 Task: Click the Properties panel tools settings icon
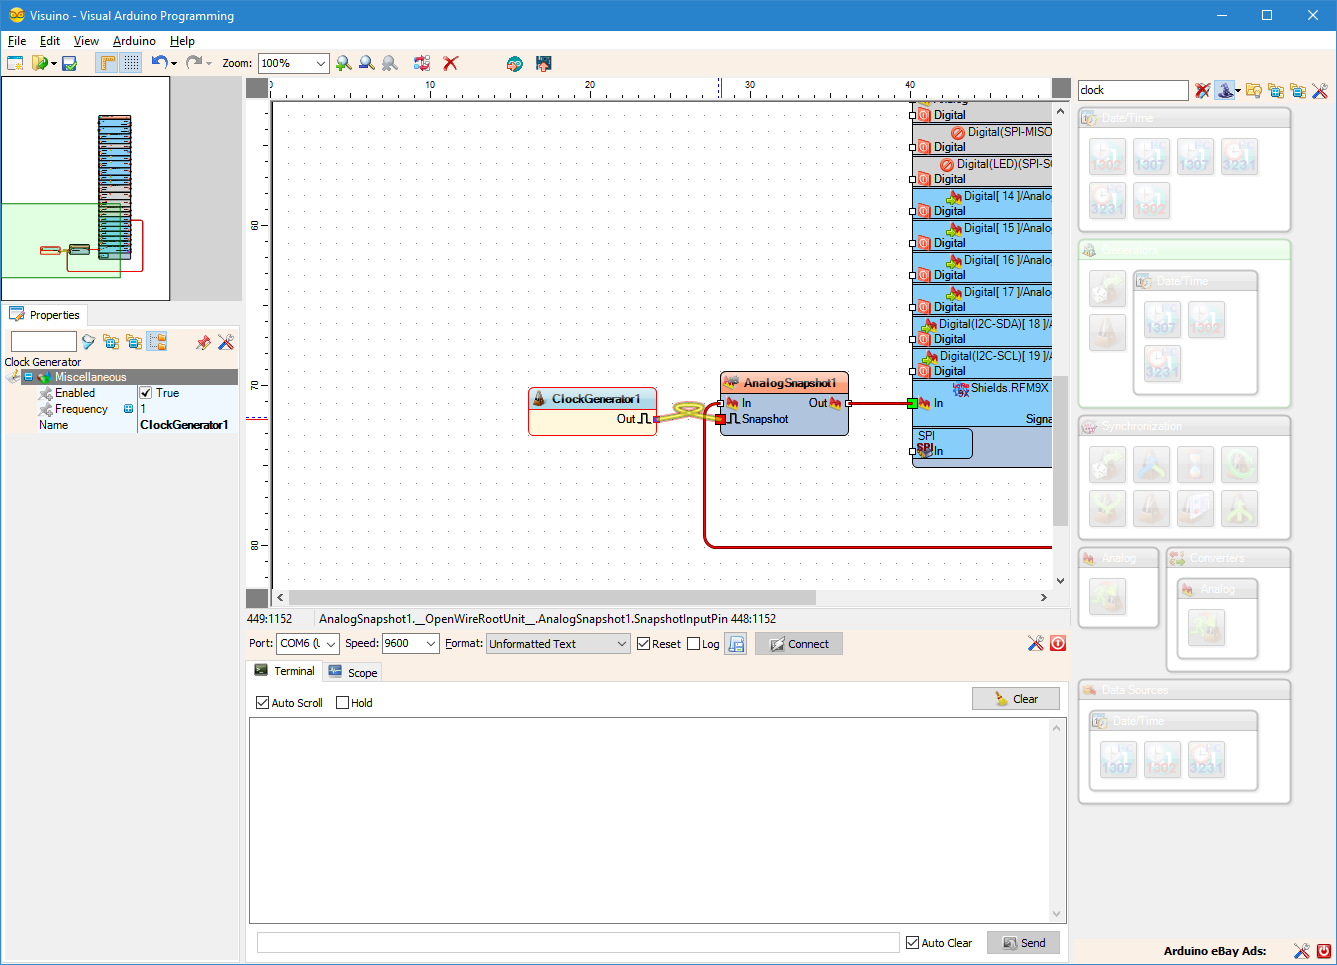tap(226, 342)
